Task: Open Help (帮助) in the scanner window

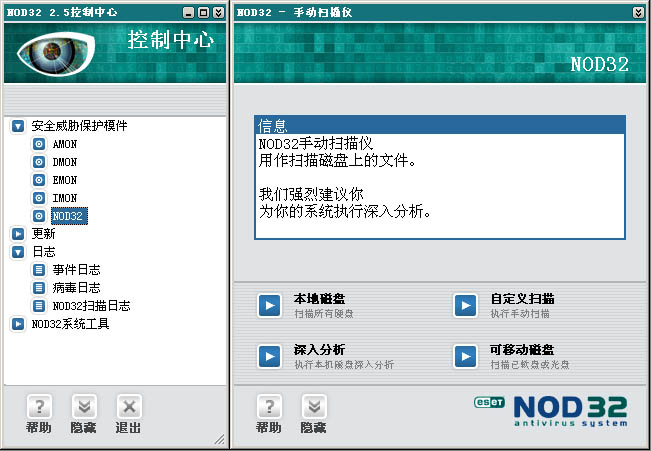Action: tap(268, 407)
